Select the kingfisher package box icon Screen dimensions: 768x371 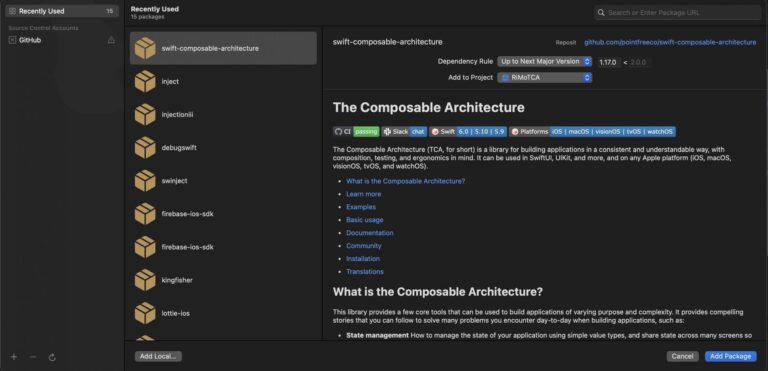pyautogui.click(x=145, y=280)
